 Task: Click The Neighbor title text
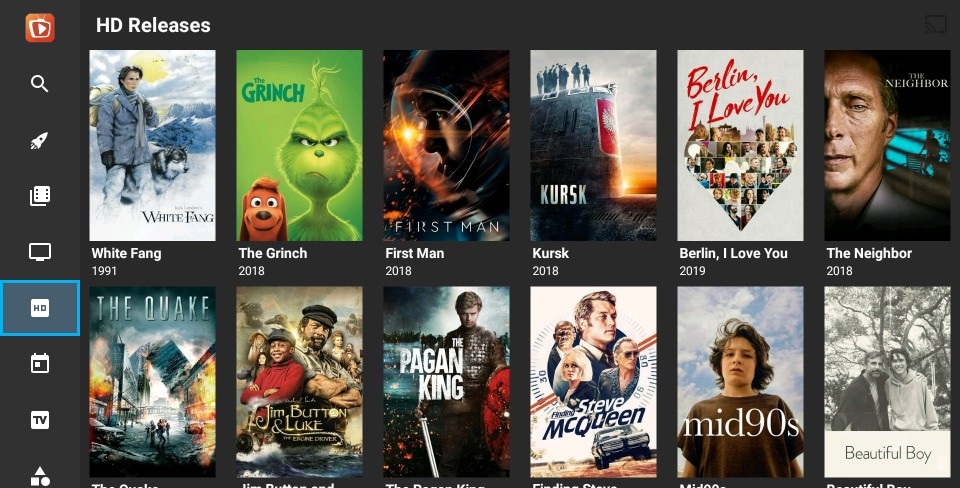click(869, 253)
